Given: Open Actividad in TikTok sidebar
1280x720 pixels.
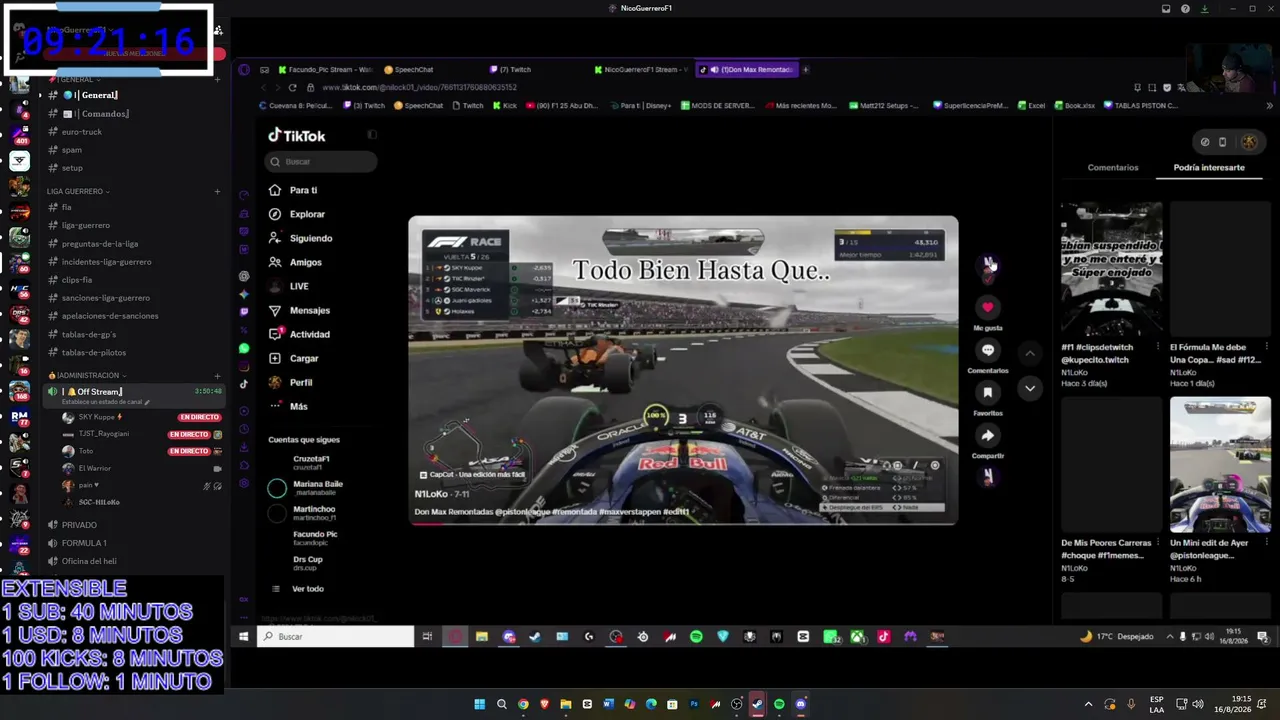Looking at the screenshot, I should pos(299,334).
